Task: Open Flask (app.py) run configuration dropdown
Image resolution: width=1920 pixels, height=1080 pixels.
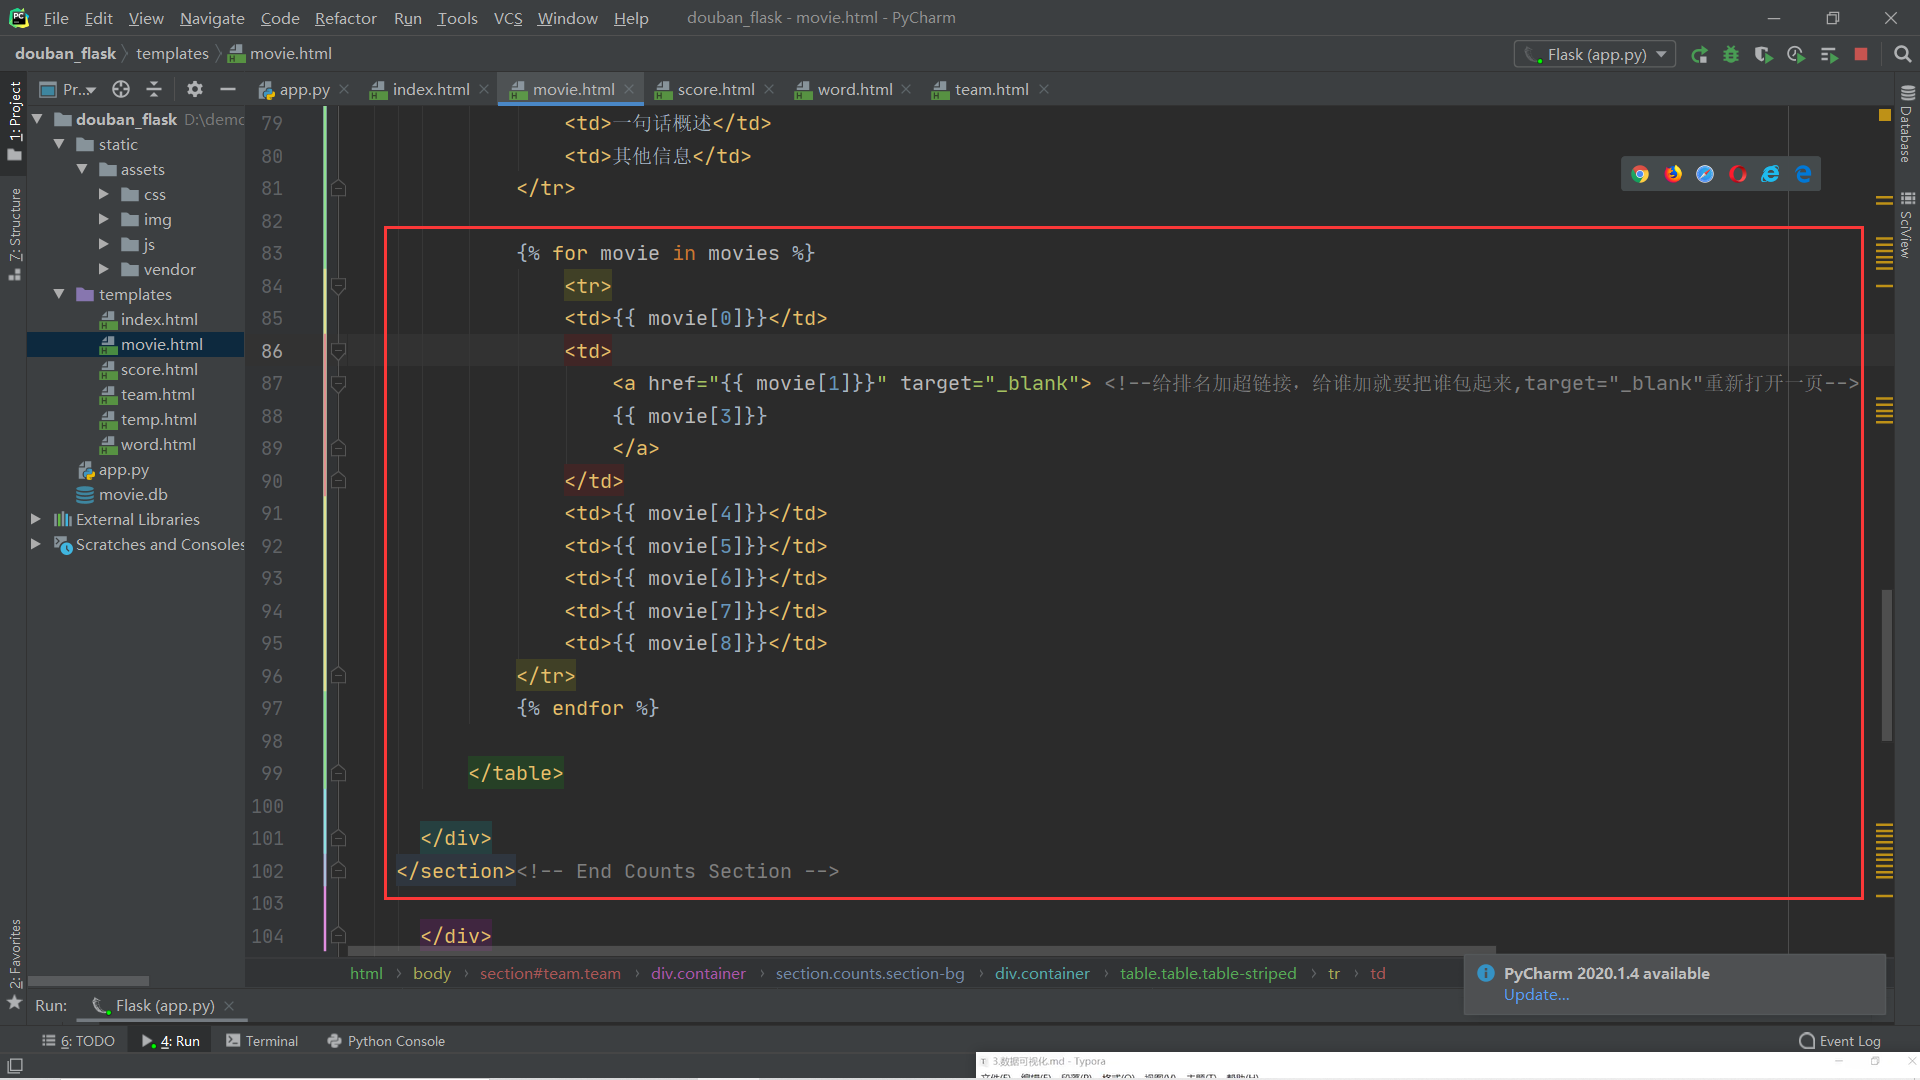Action: point(1594,55)
